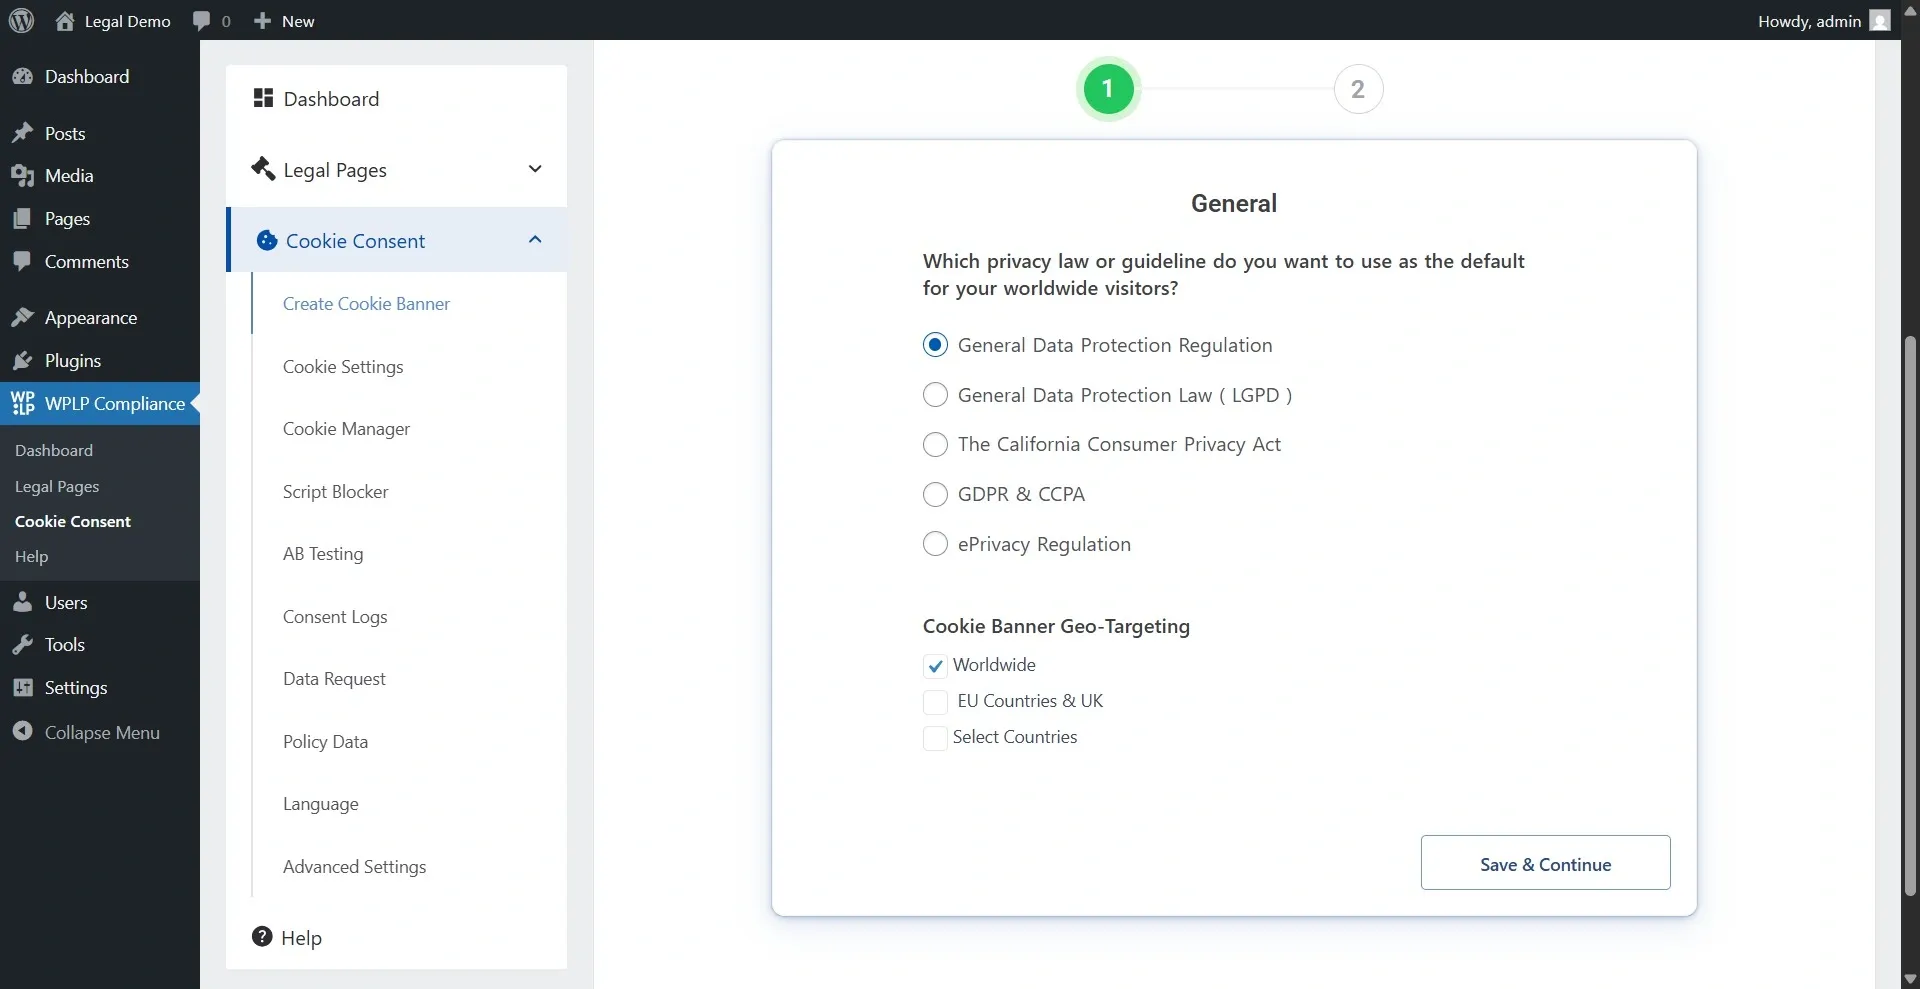Click the scrollbar down arrow
1920x989 pixels.
(1910, 979)
